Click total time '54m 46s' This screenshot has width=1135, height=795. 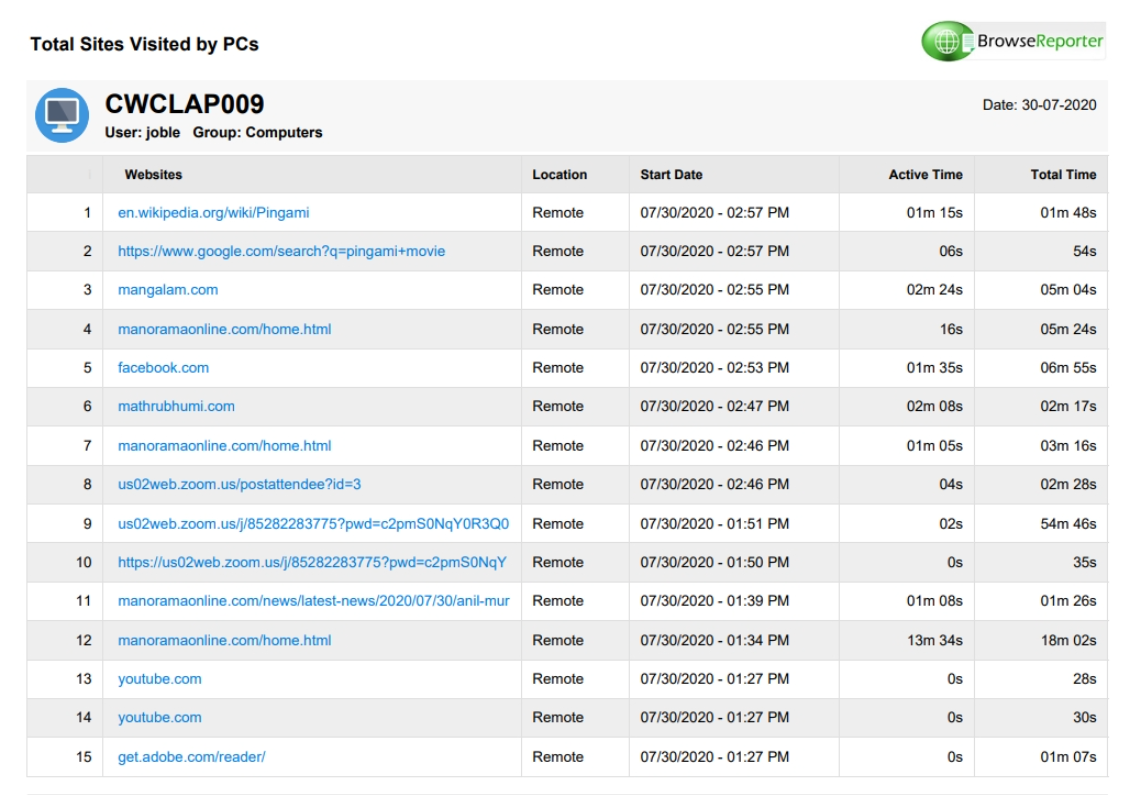[1068, 523]
